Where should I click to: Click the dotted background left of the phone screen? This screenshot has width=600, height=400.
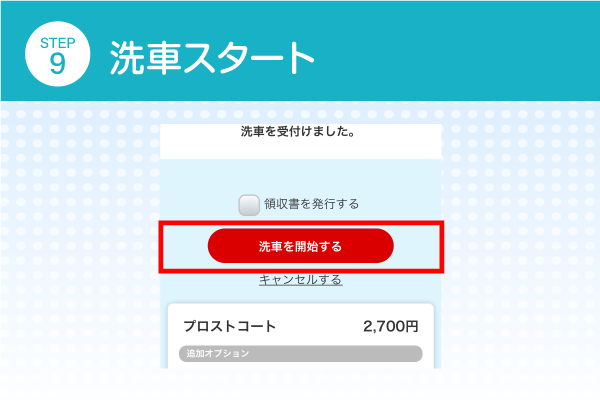point(80,250)
